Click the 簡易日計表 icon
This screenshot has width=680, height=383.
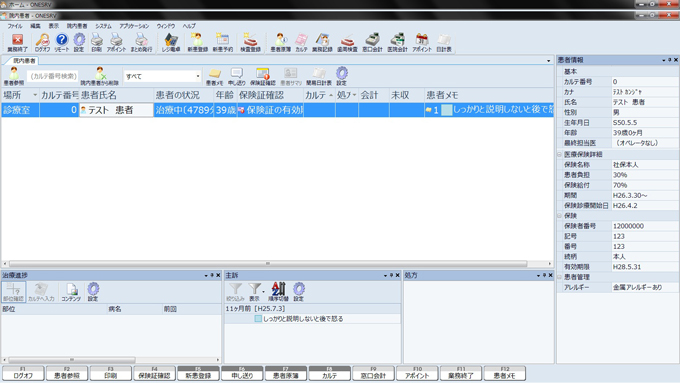319,76
